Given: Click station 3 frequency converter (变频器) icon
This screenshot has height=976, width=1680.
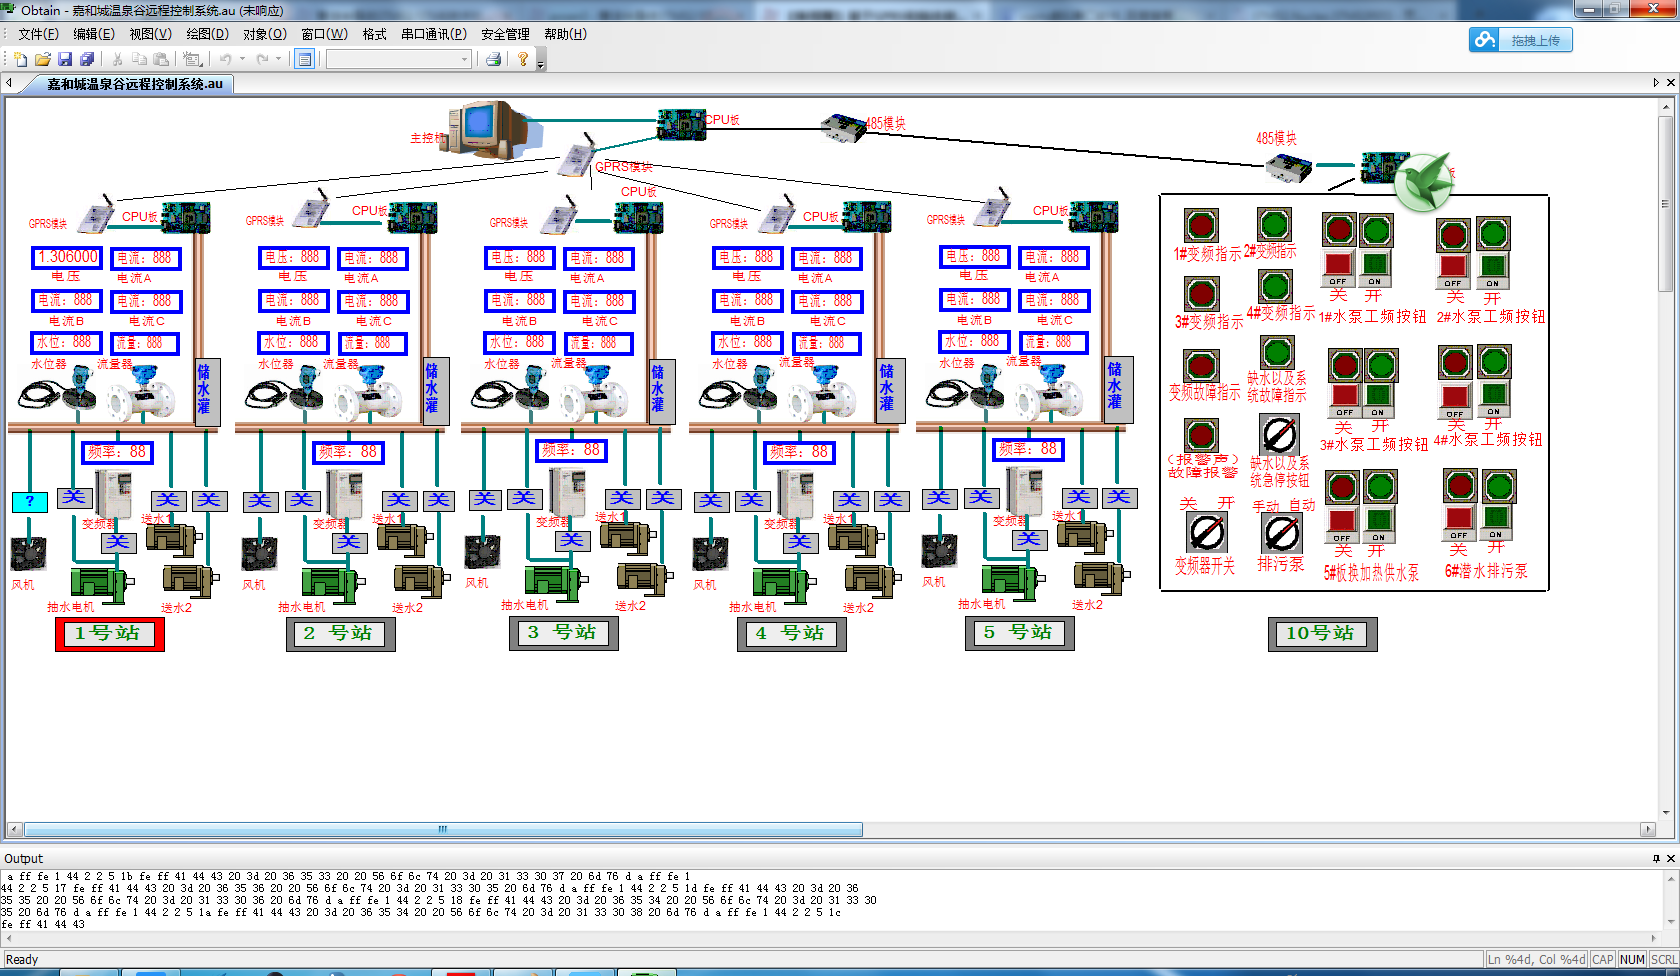Looking at the screenshot, I should click(569, 491).
